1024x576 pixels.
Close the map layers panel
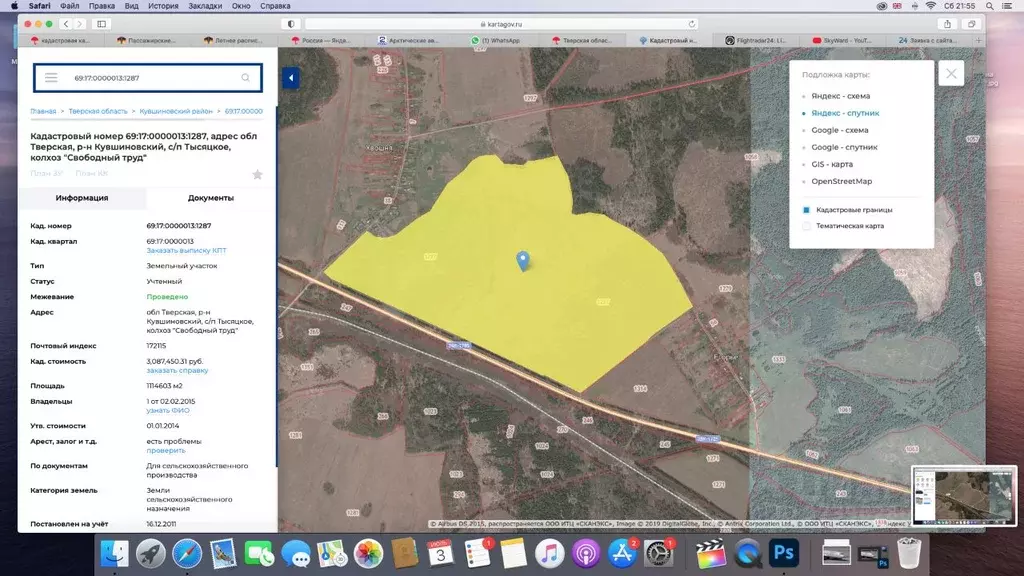coord(951,73)
